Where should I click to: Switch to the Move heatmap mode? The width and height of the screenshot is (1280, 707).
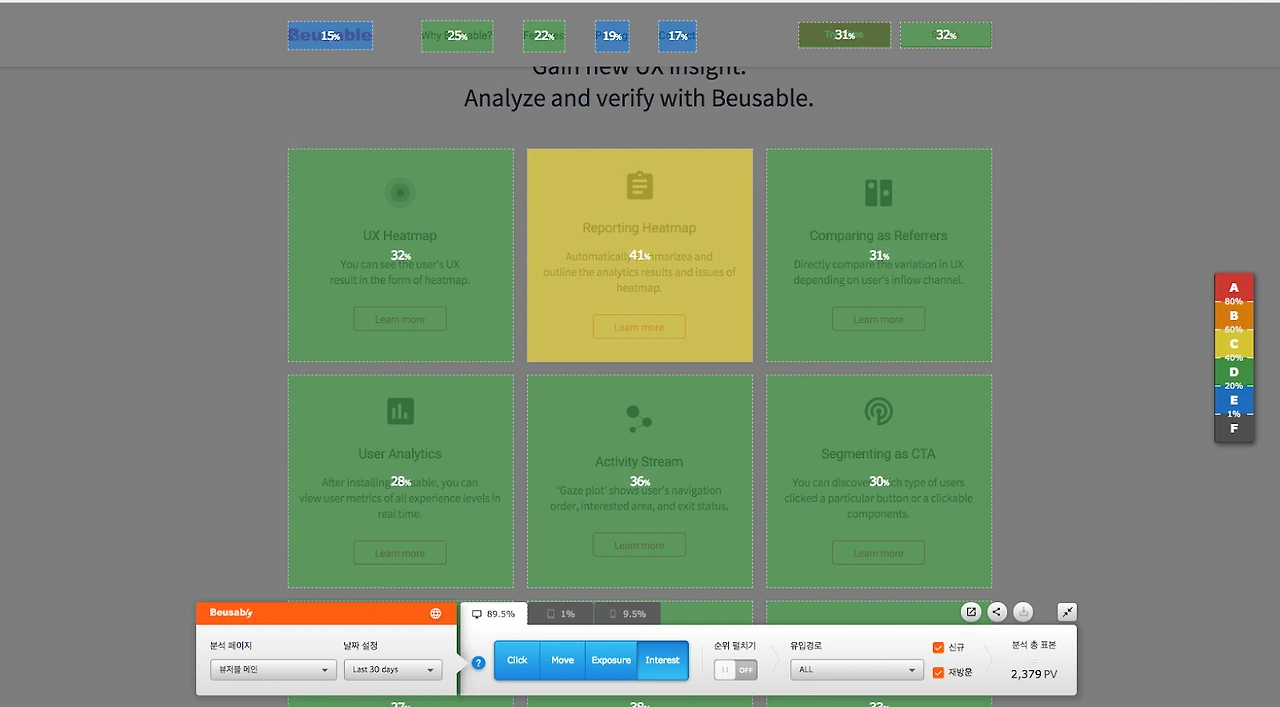563,660
